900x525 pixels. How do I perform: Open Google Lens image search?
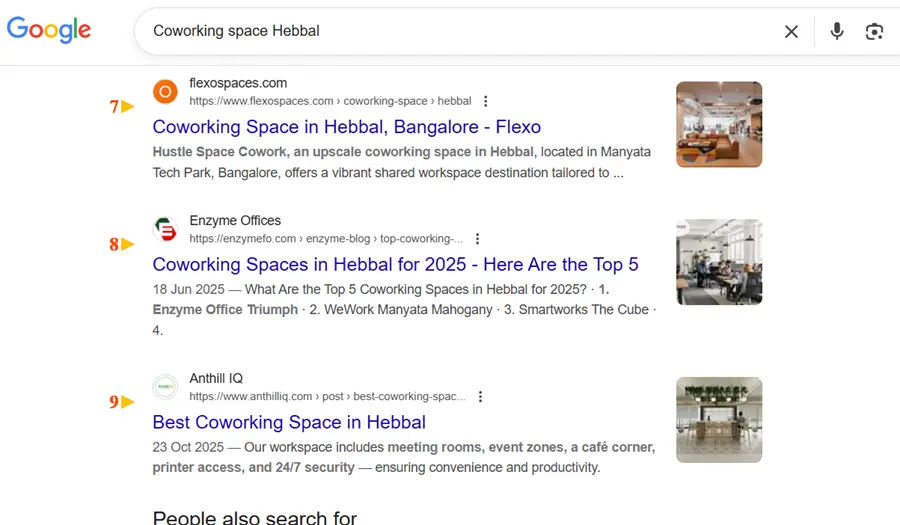pos(874,31)
